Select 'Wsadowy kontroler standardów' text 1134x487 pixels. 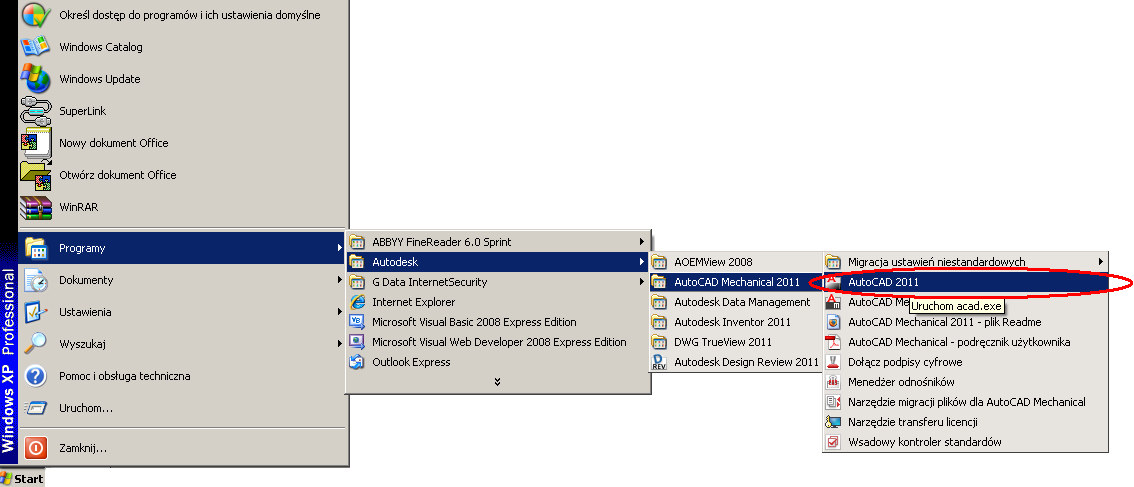[925, 441]
